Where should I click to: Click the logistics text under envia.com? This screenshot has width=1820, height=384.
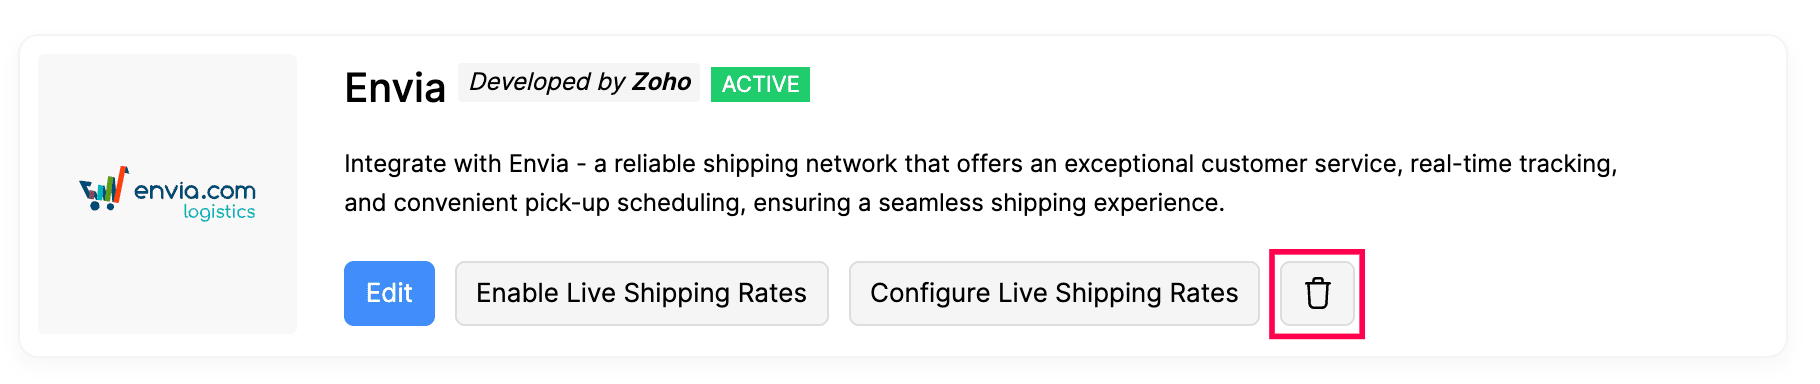click(x=219, y=212)
